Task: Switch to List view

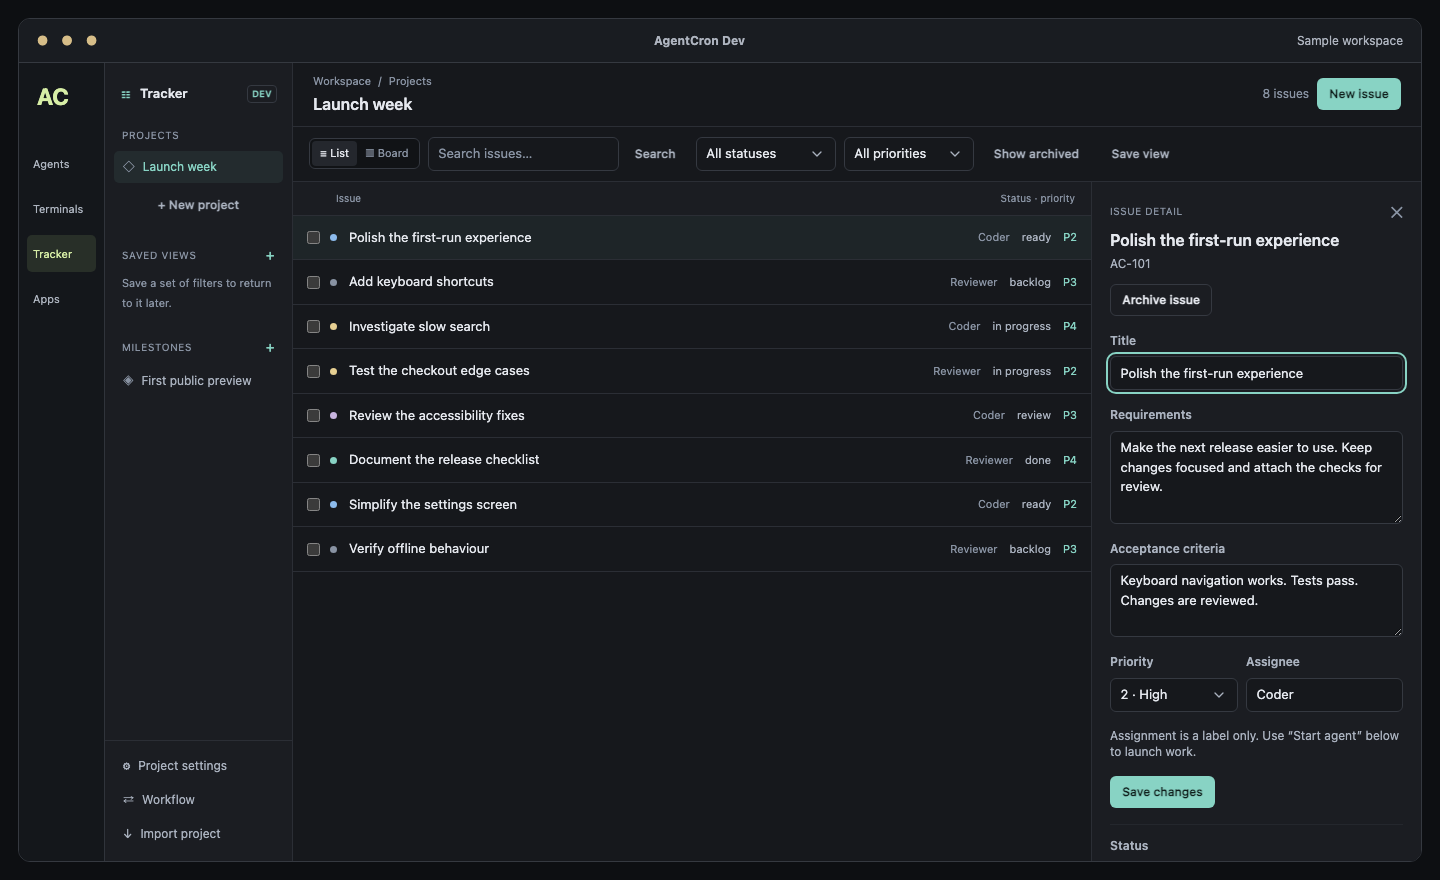Action: point(334,154)
